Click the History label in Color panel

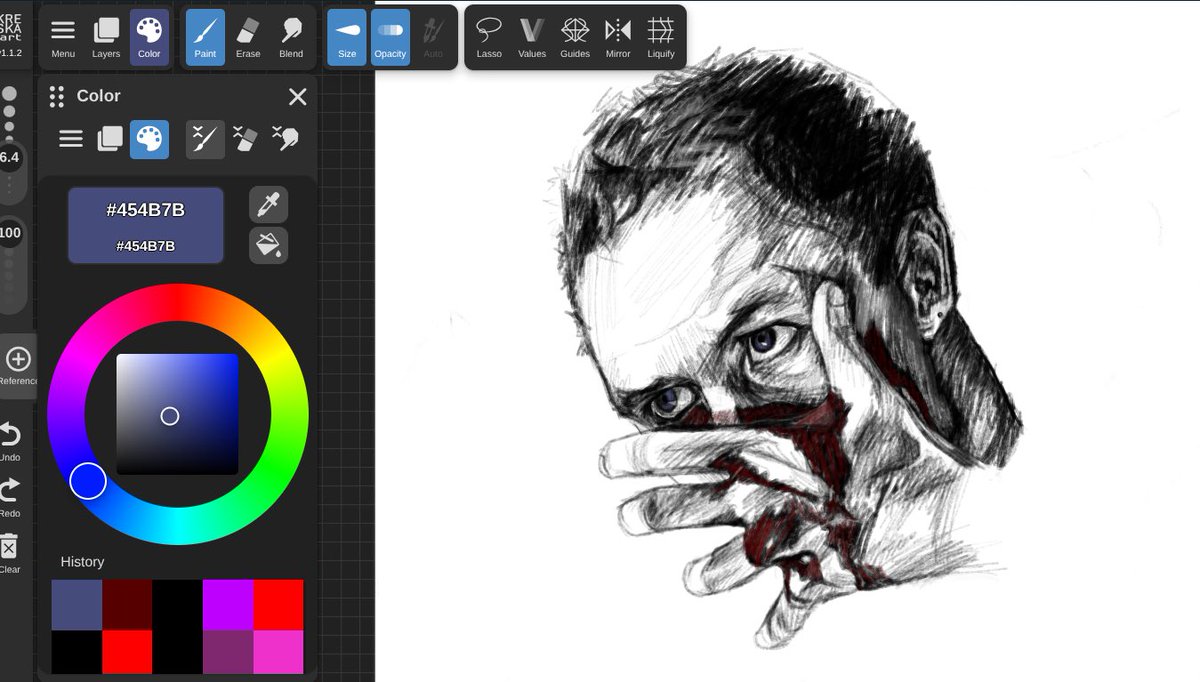pos(82,562)
